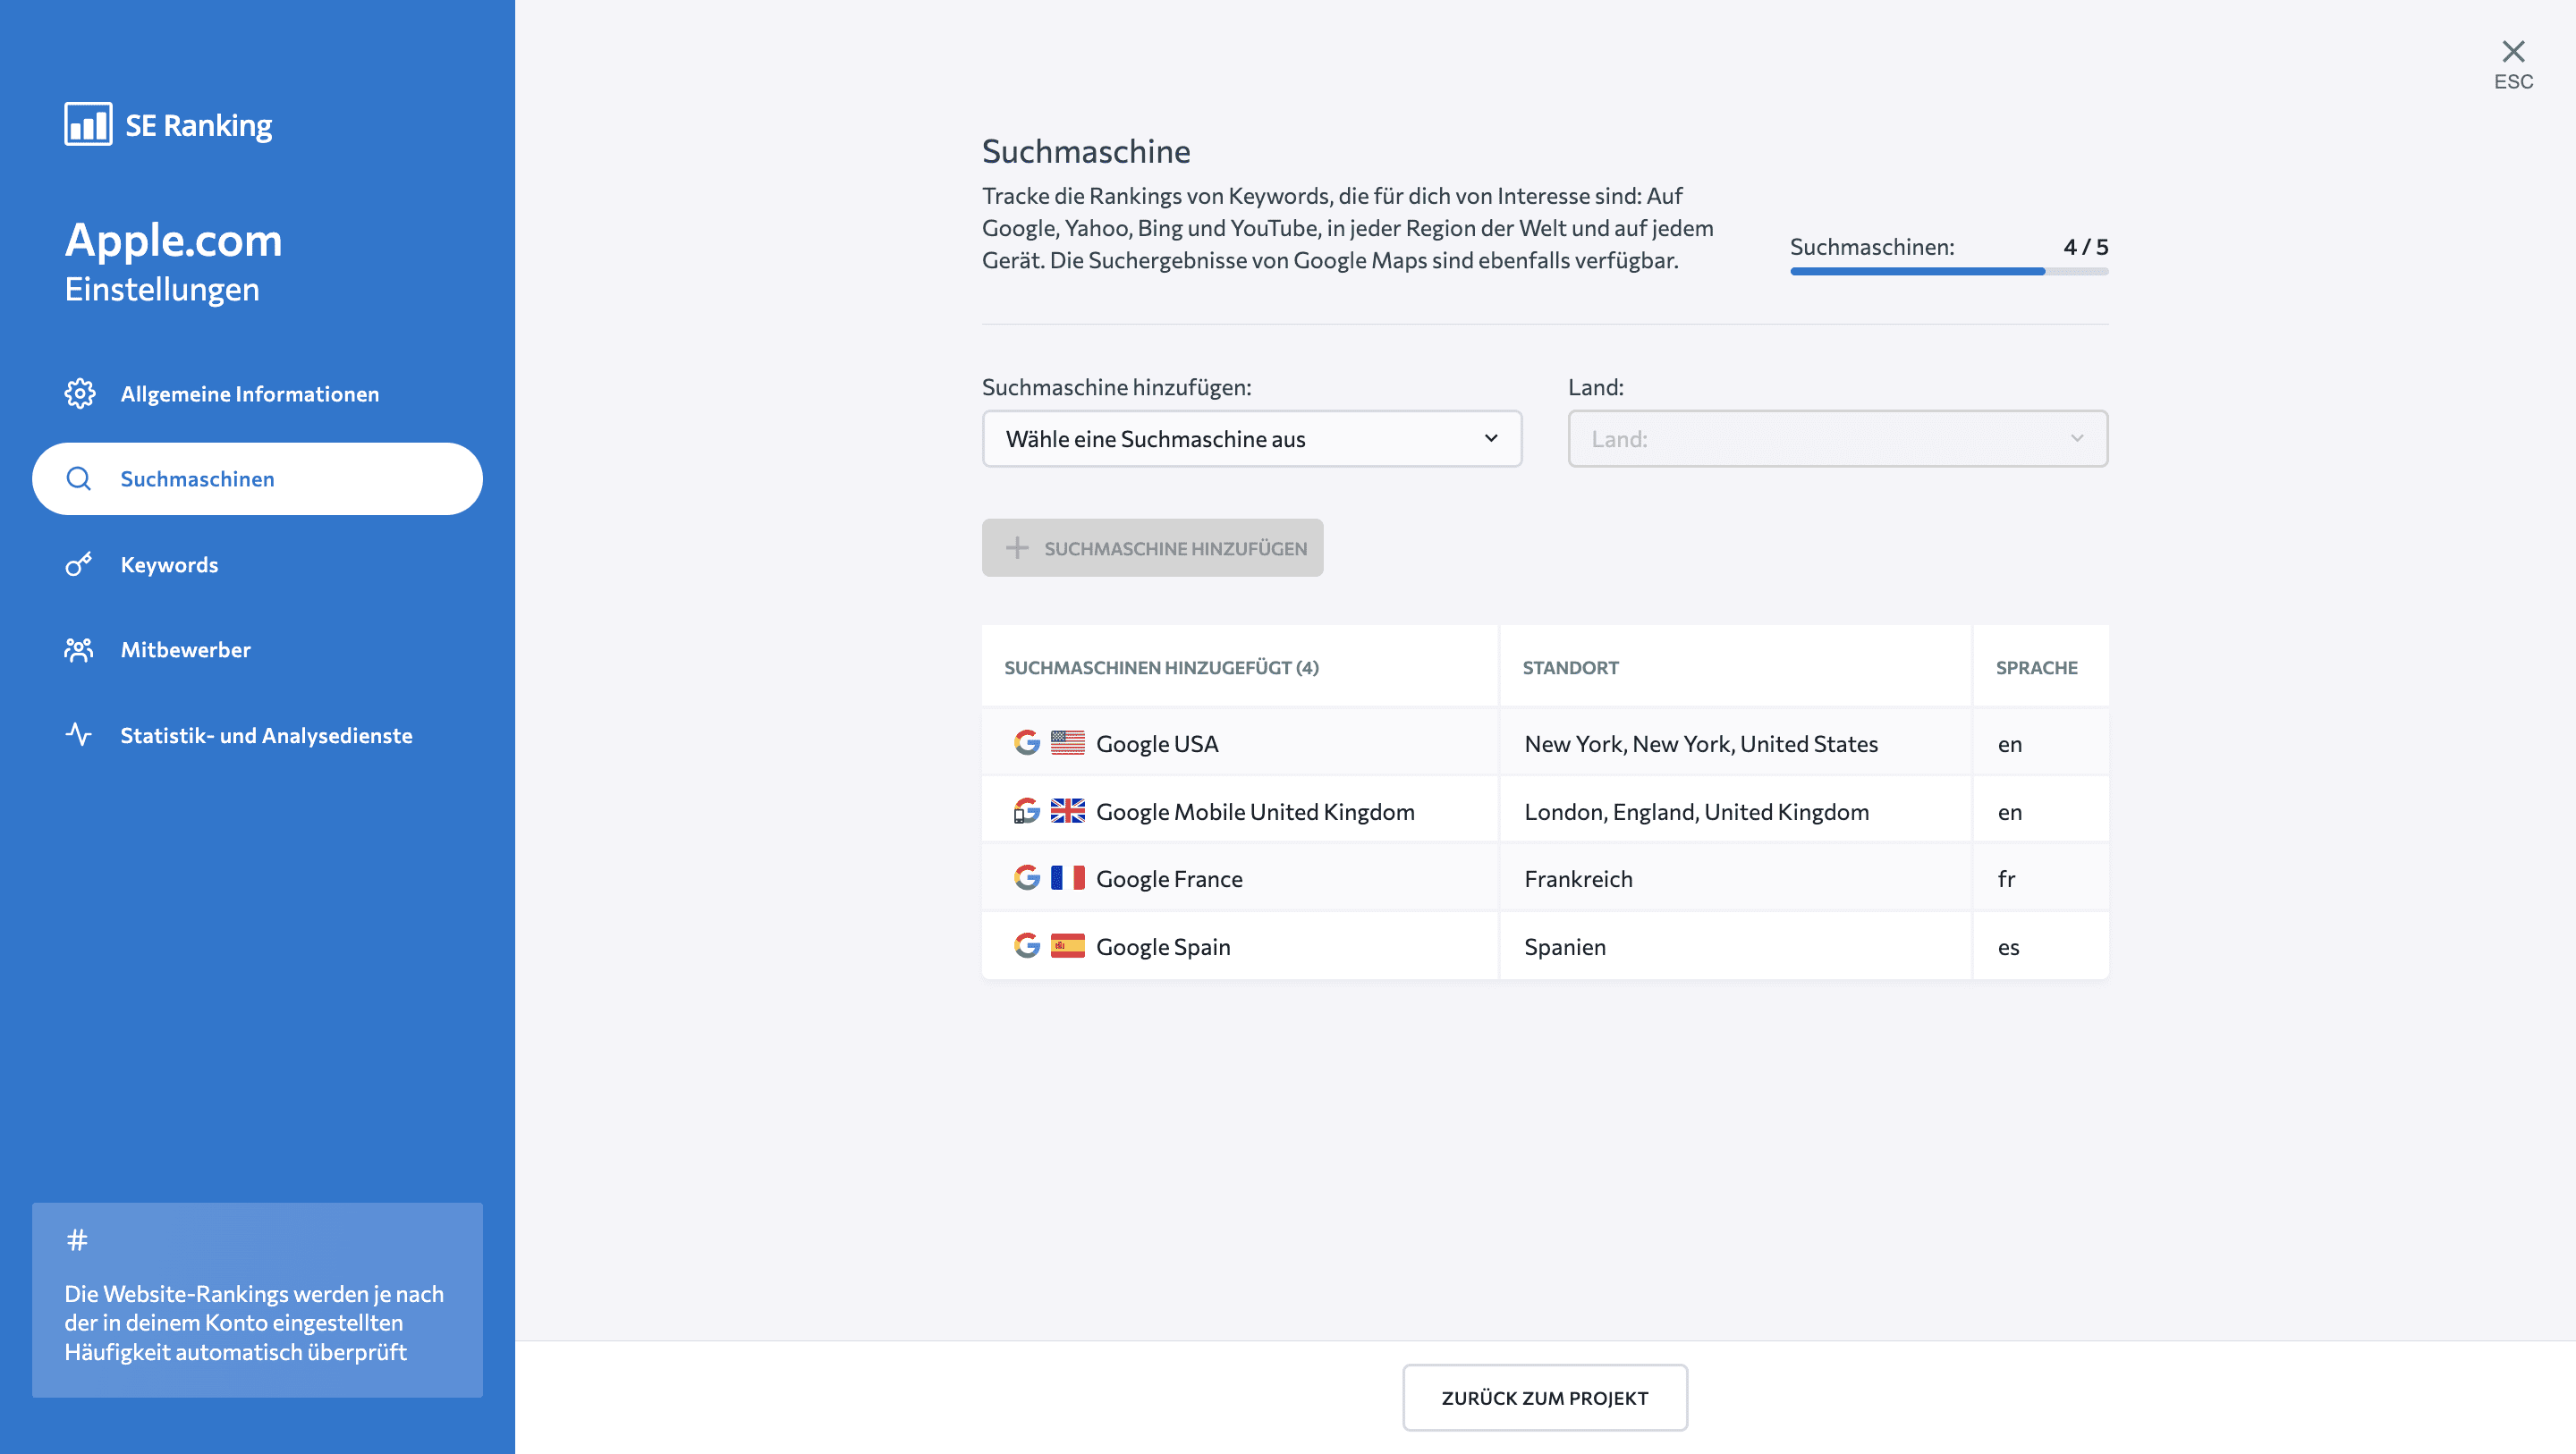2576x1454 pixels.
Task: Select Google Mobile United Kingdom entry
Action: pyautogui.click(x=1255, y=811)
